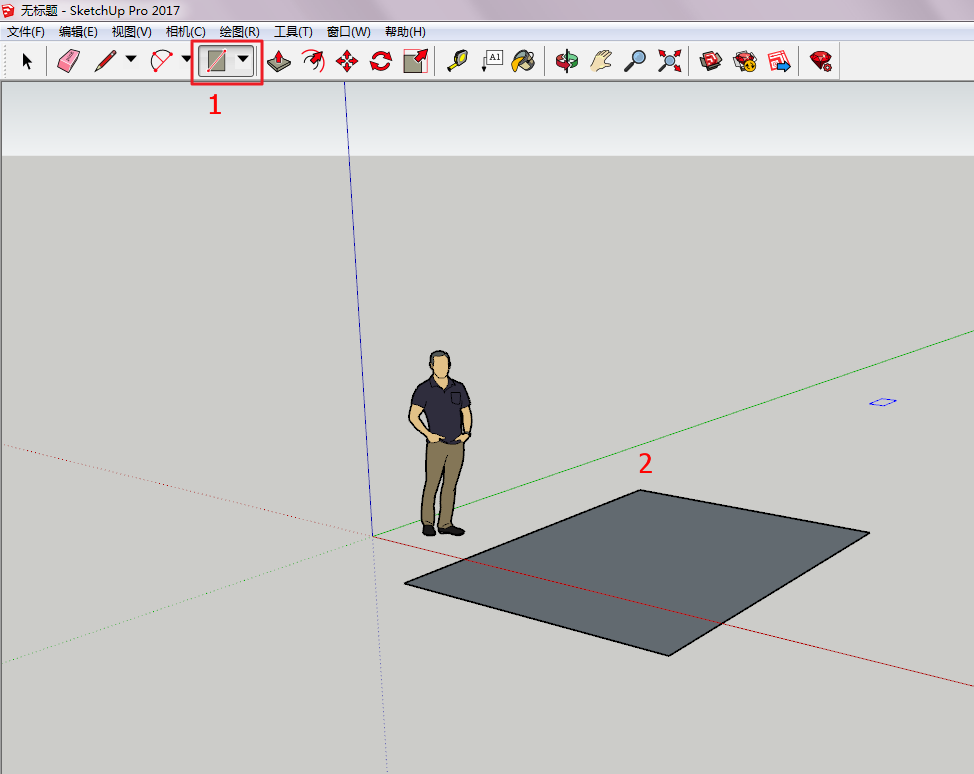Screen dimensions: 974x774
Task: Select the arrow Select tool
Action: pyautogui.click(x=27, y=62)
